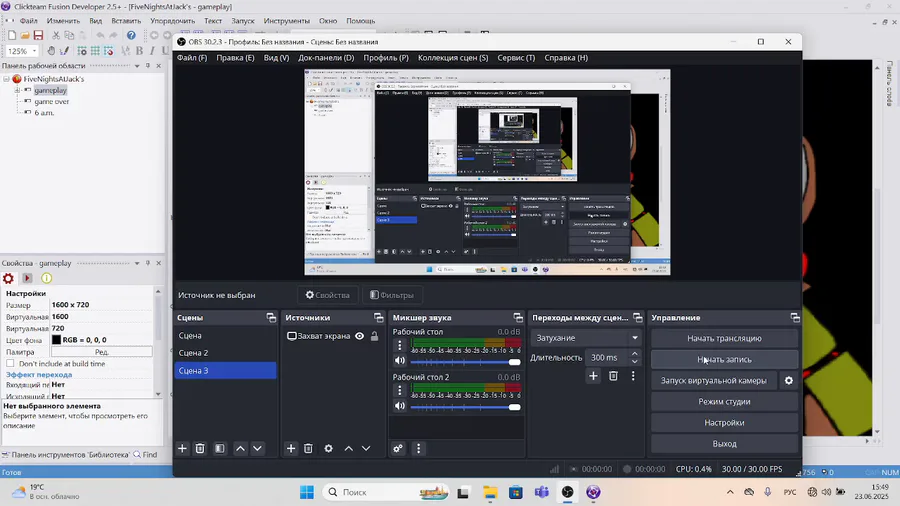Click New file icon in Clickteam Fusion toolbar
The image size is (900, 506).
(12, 36)
